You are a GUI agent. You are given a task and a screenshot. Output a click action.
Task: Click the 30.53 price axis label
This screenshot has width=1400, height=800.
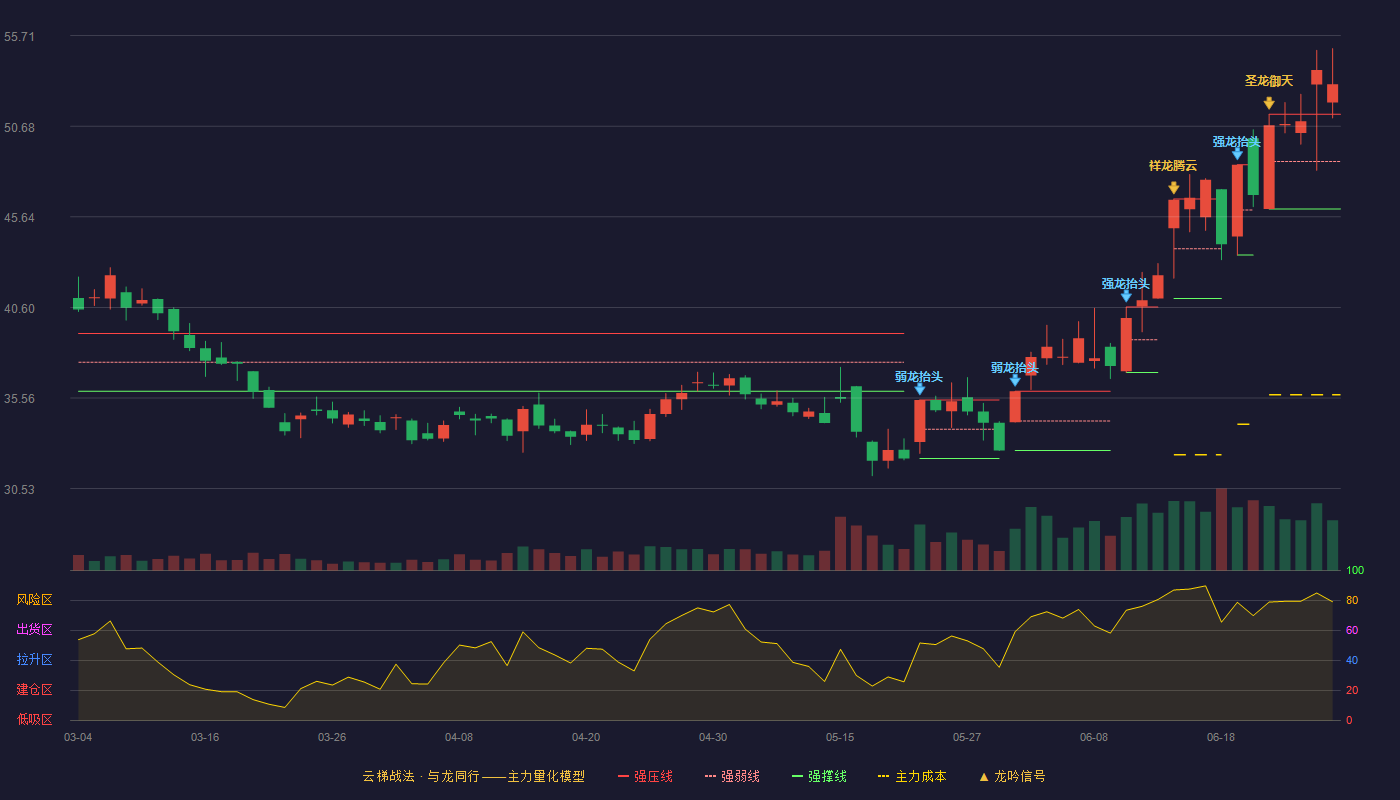point(19,490)
